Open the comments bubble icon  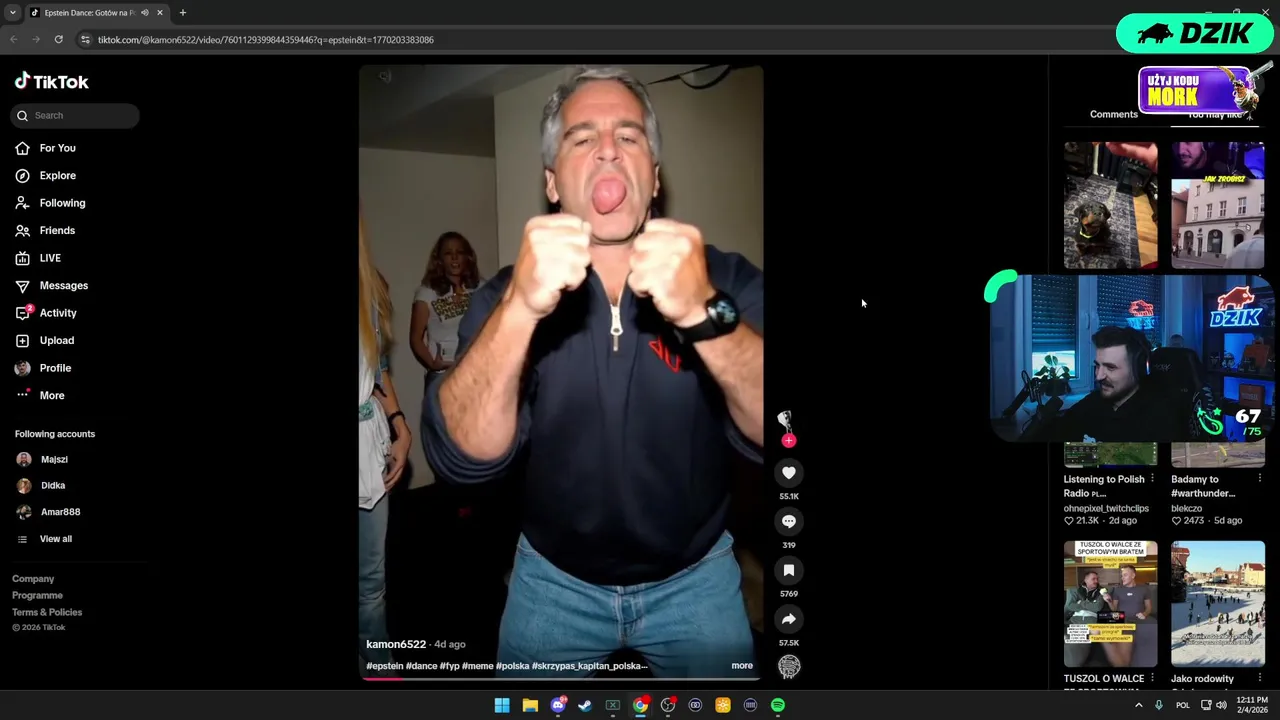point(789,521)
